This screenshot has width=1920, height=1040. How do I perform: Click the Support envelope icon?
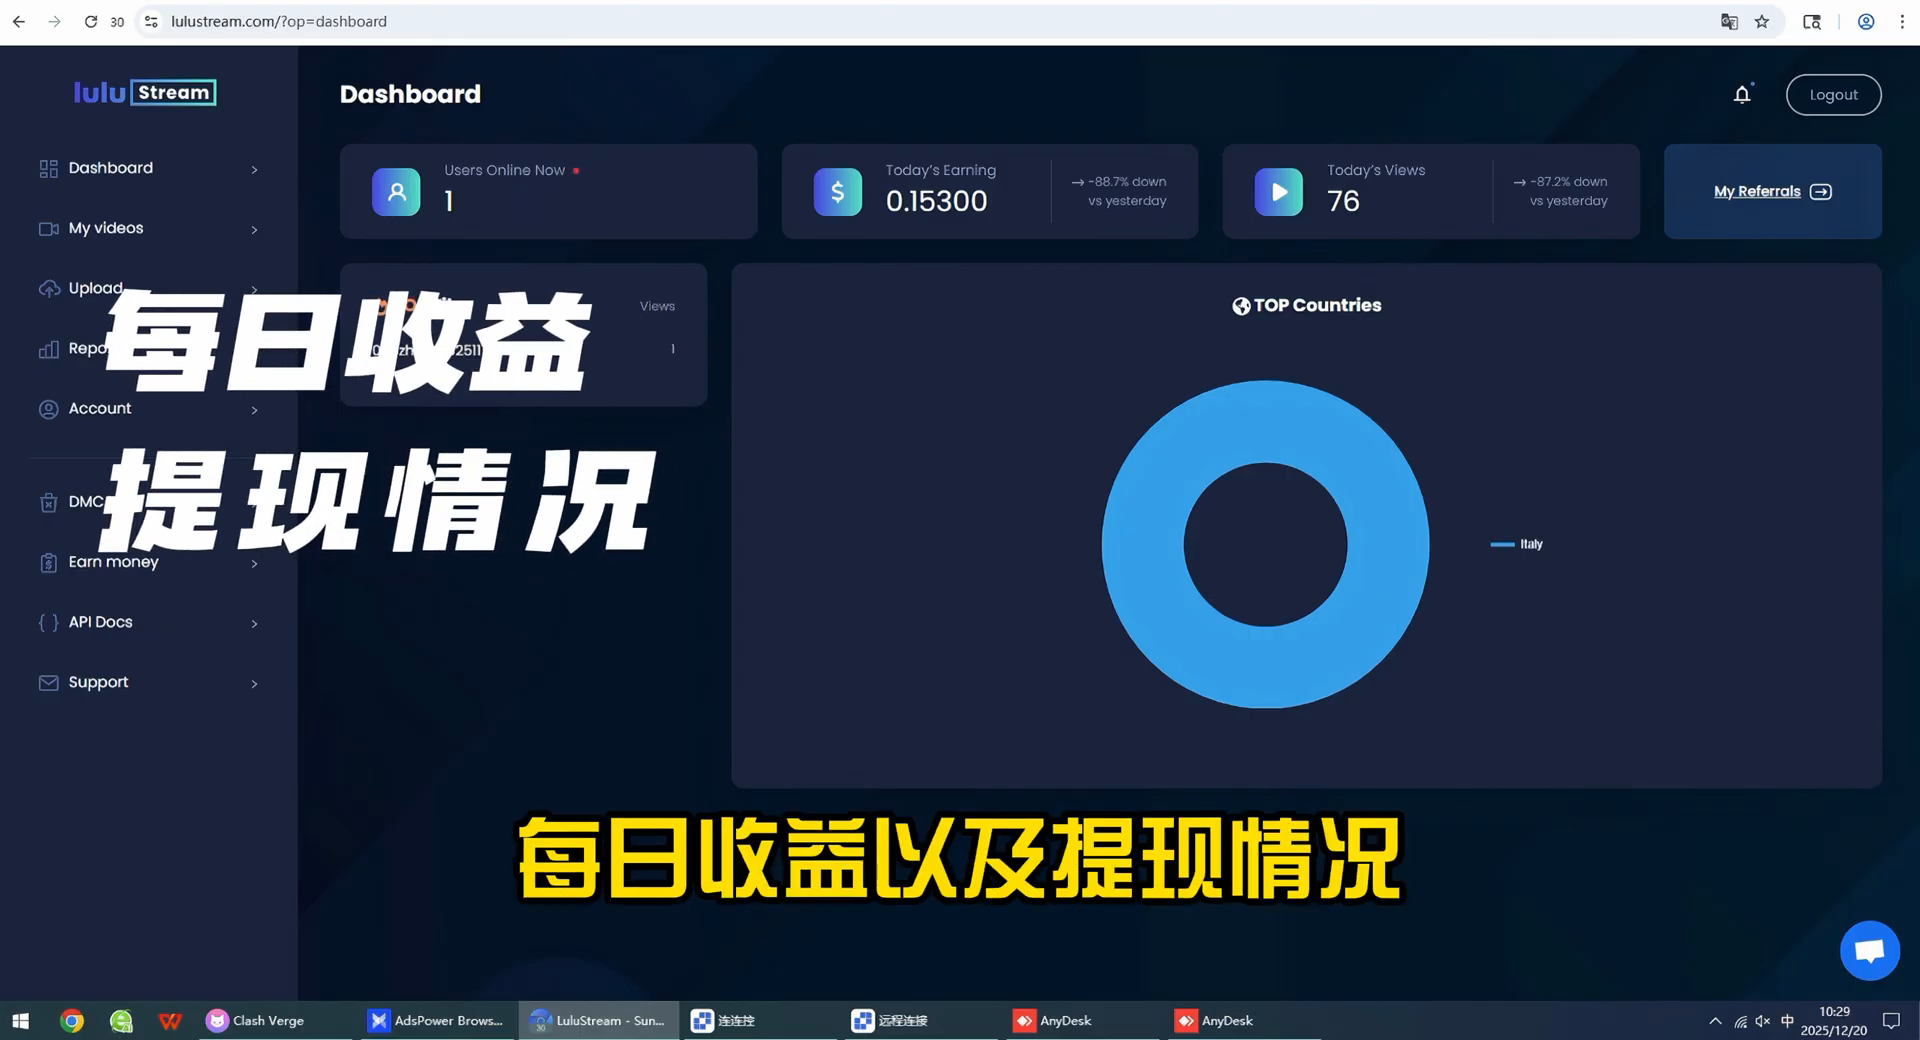tap(48, 682)
